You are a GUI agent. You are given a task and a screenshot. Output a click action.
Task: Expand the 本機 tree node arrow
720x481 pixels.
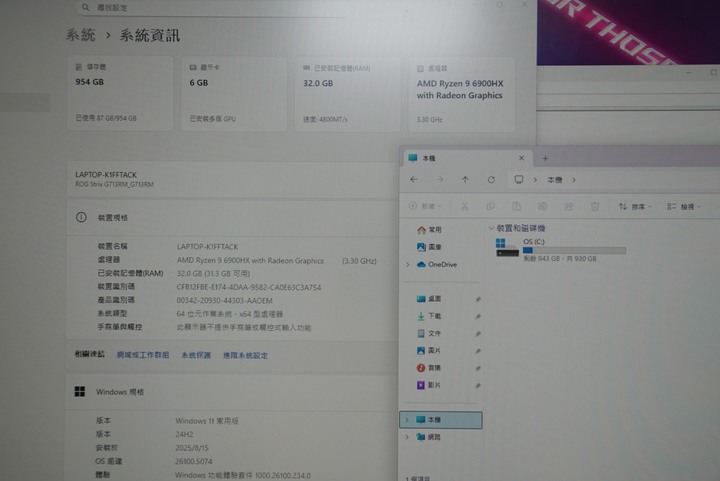click(407, 420)
